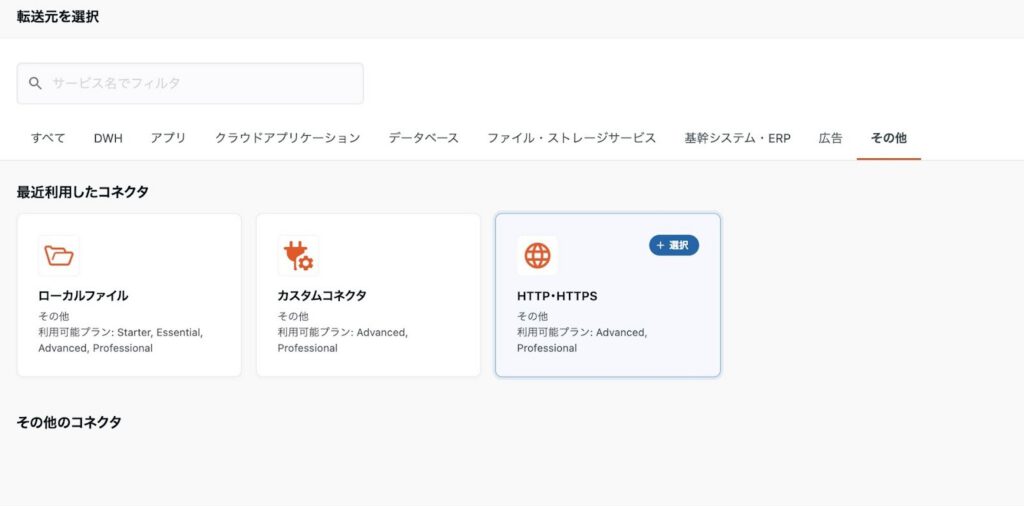Switch to the 基幹システム・ERP tab
The image size is (1024, 506).
point(737,138)
